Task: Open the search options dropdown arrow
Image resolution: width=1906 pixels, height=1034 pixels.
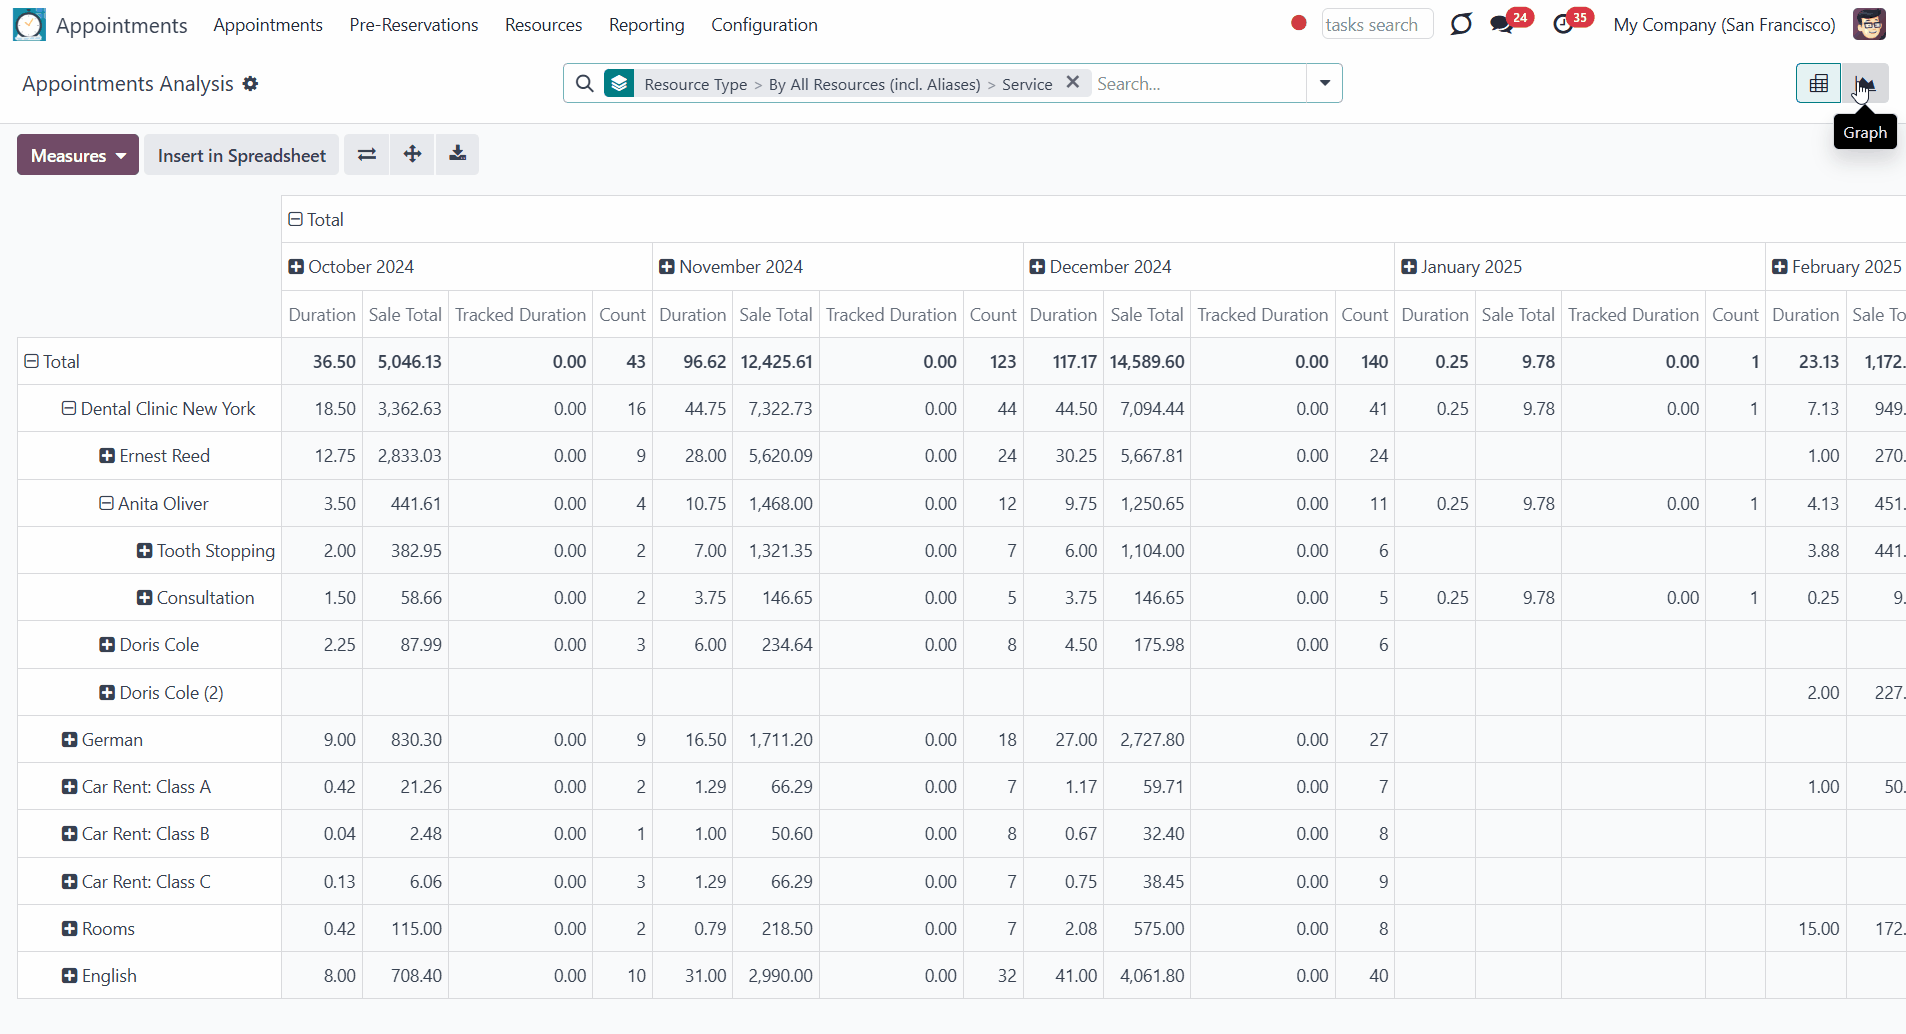Action: [x=1325, y=83]
